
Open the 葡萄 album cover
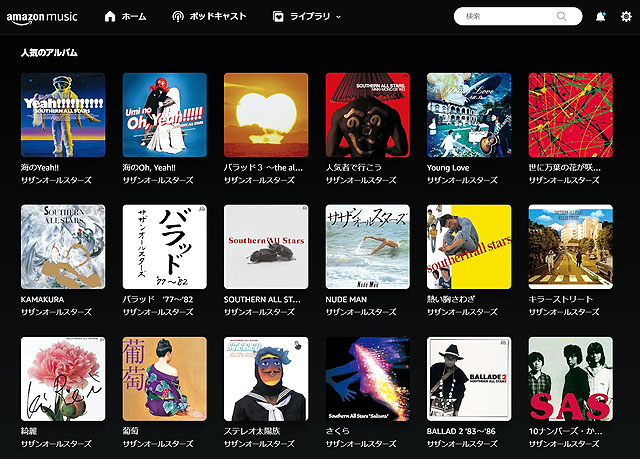click(x=164, y=379)
